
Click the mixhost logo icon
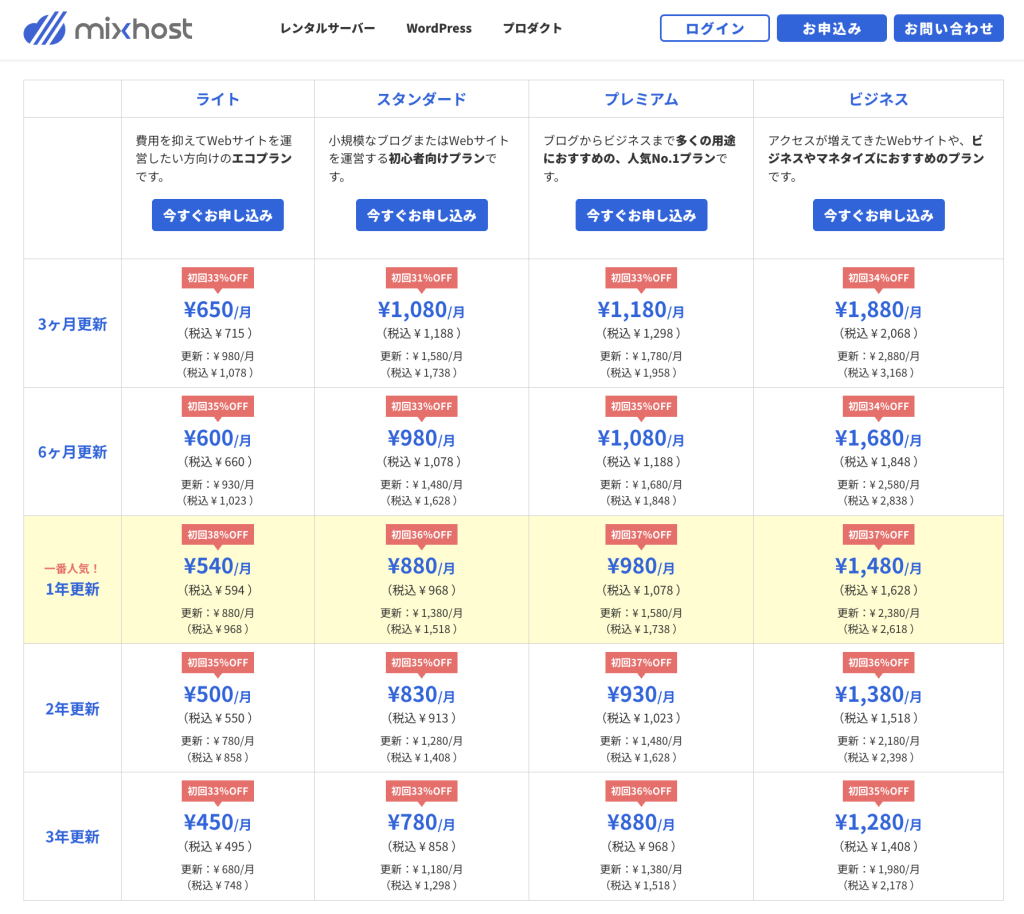point(46,28)
